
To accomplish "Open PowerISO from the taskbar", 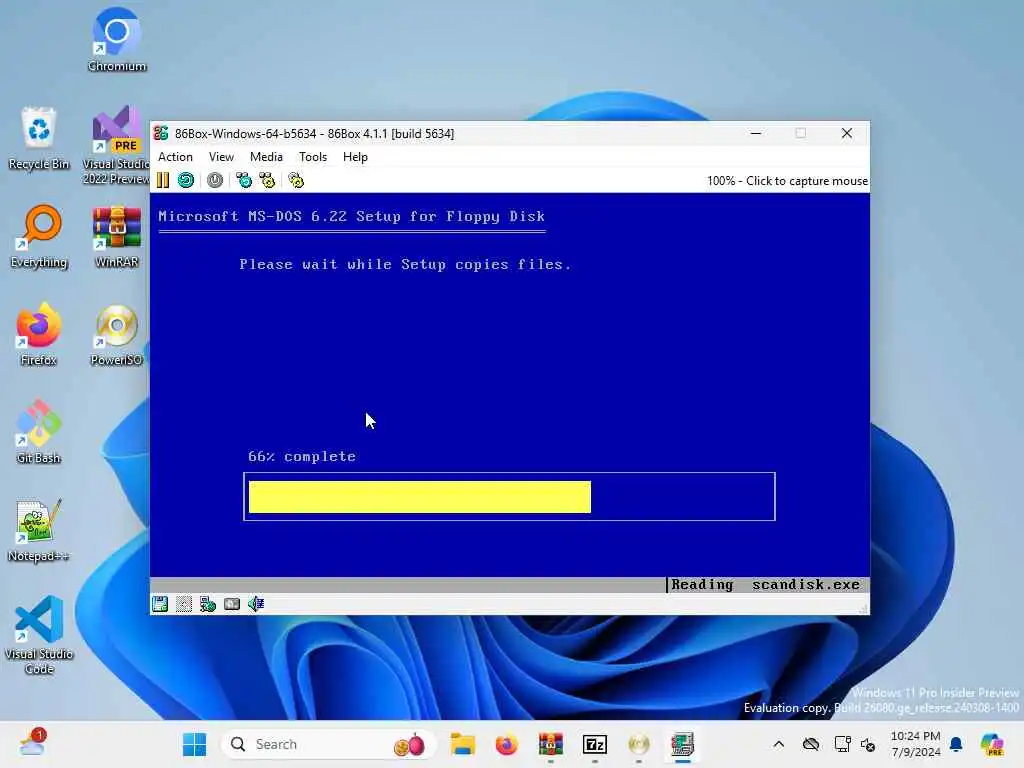I will [639, 744].
